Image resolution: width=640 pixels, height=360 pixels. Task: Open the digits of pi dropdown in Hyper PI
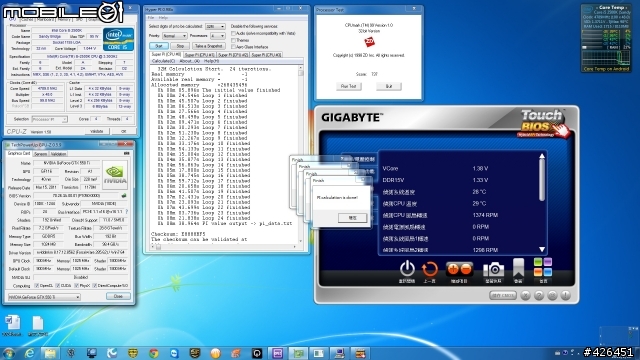215,26
